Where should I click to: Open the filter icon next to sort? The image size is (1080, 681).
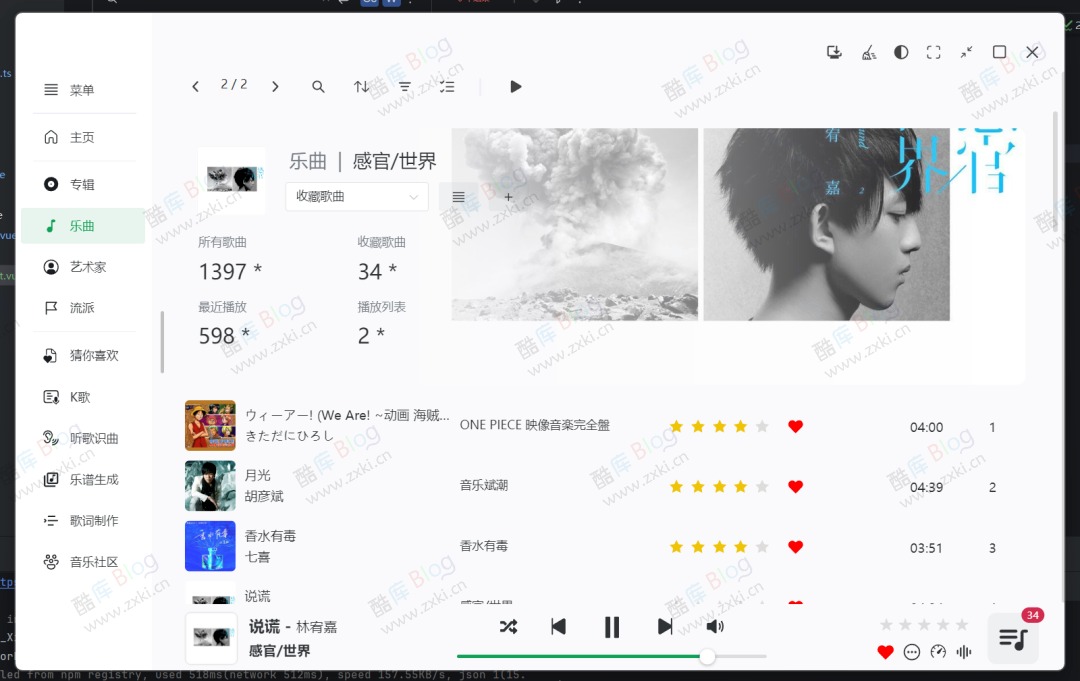(x=404, y=86)
